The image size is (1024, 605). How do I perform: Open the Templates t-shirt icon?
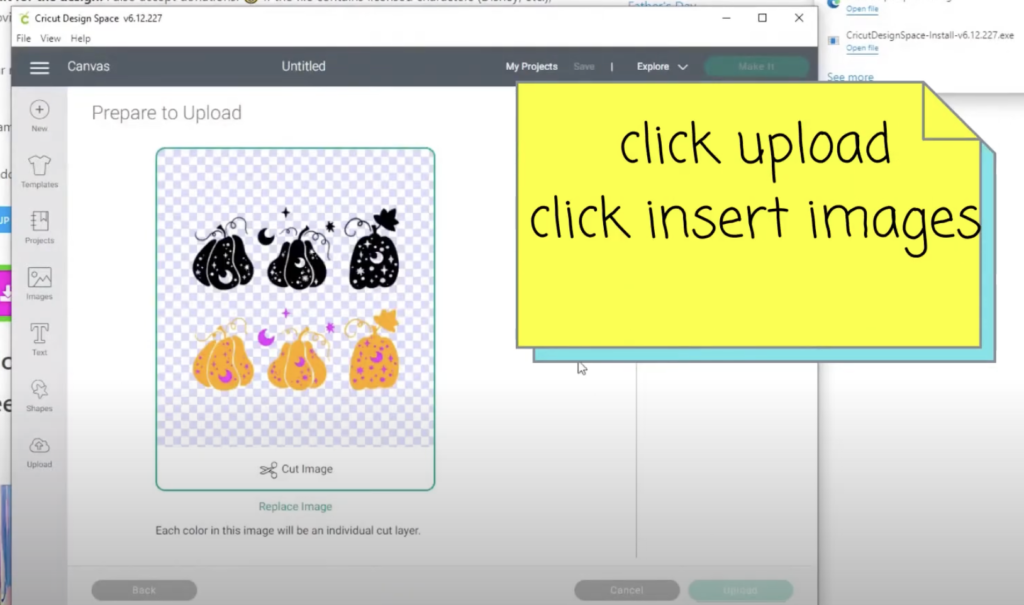click(39, 166)
